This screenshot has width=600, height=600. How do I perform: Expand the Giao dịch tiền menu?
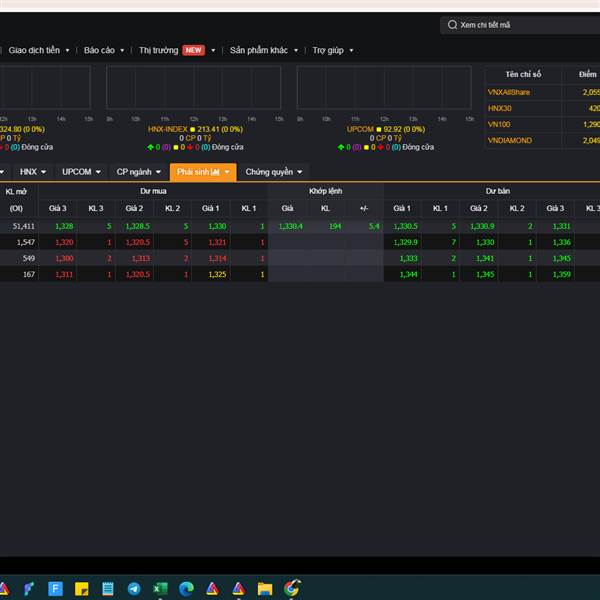(x=38, y=50)
